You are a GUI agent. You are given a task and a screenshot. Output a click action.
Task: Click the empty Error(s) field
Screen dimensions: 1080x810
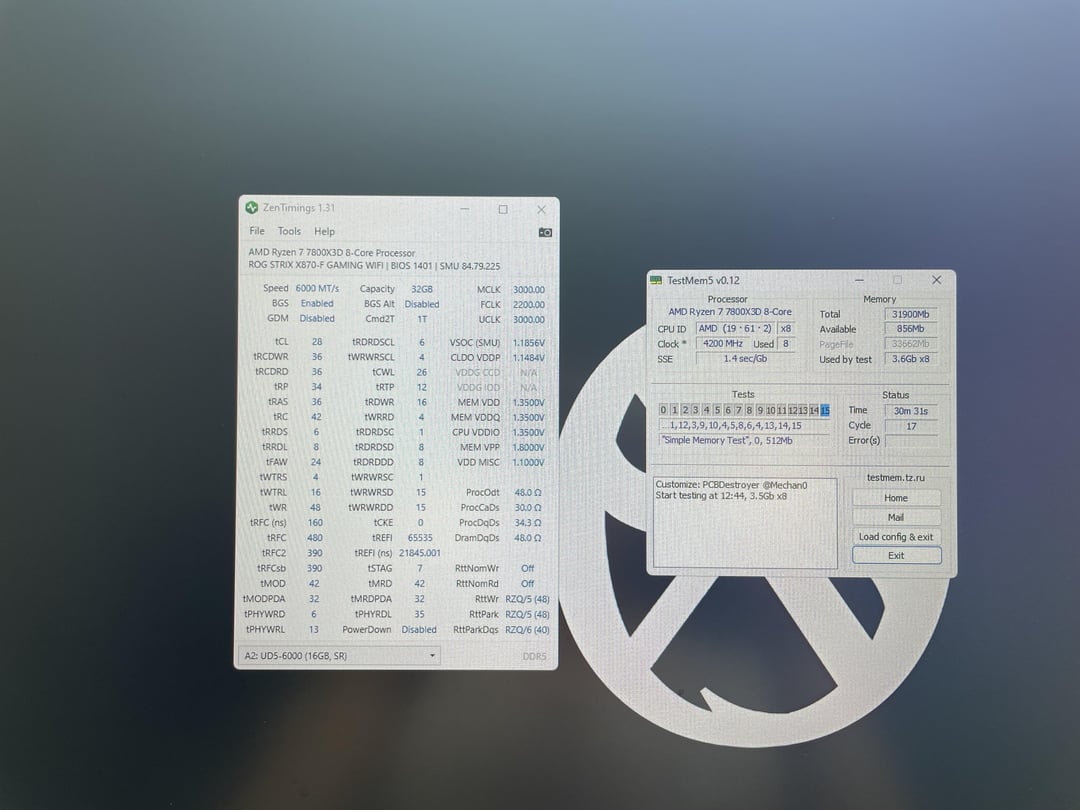(x=911, y=441)
